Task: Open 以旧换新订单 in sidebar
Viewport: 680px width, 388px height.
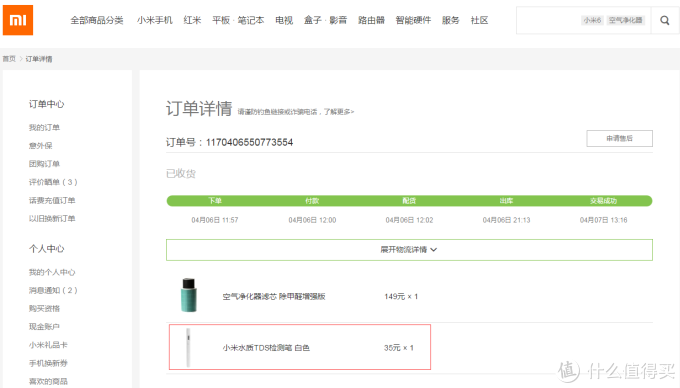Action: [x=52, y=218]
